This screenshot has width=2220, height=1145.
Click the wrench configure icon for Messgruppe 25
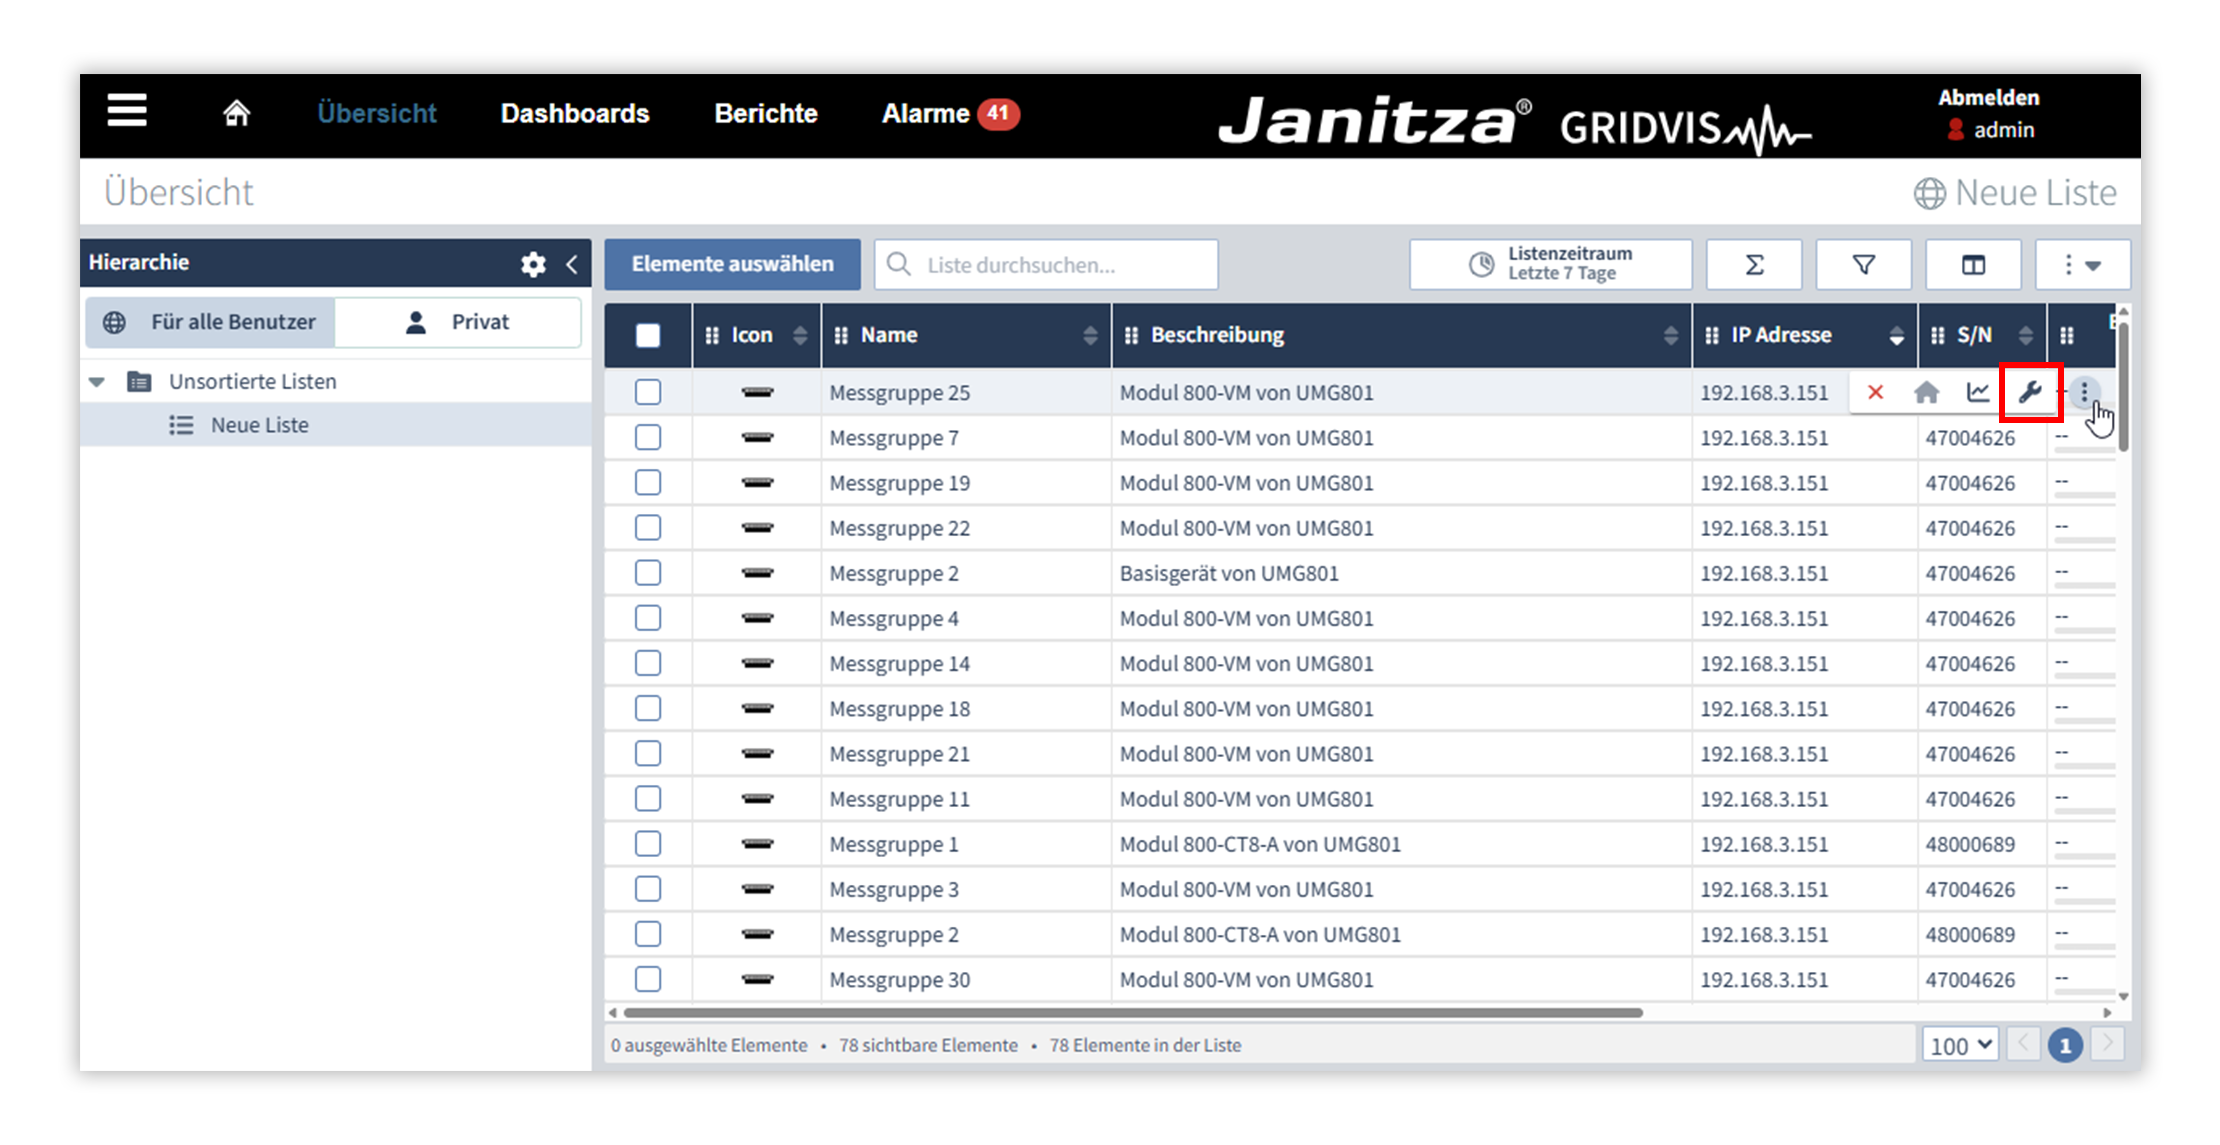2030,392
